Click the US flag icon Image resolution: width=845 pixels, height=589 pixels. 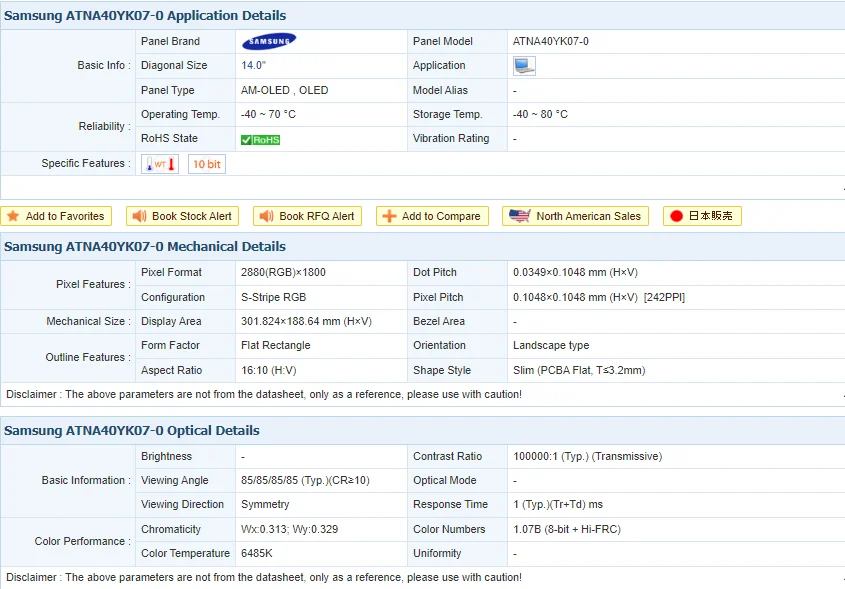(520, 216)
